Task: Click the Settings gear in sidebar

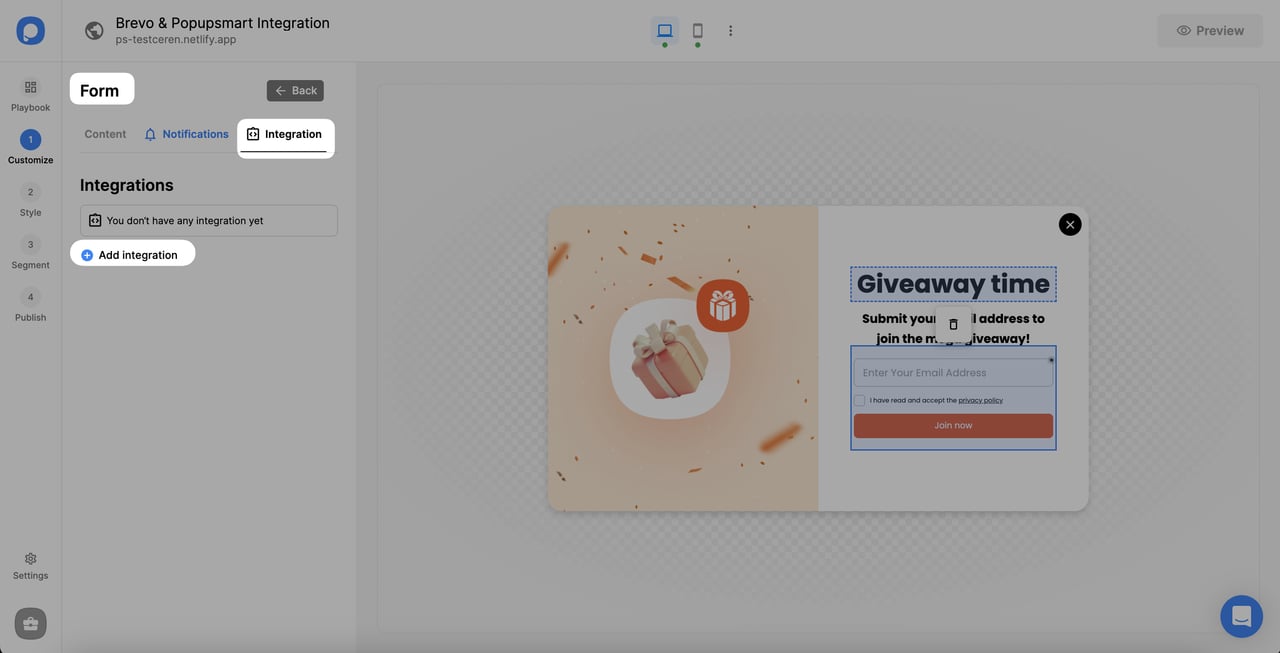Action: (x=30, y=559)
